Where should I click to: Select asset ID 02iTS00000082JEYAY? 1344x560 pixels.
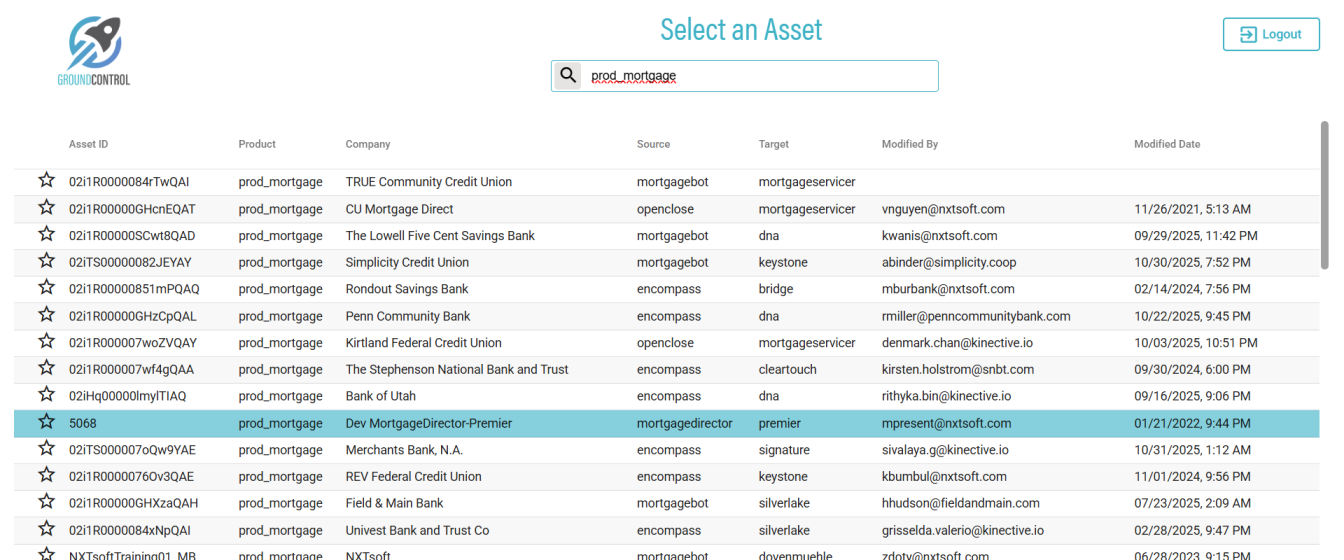tap(130, 262)
